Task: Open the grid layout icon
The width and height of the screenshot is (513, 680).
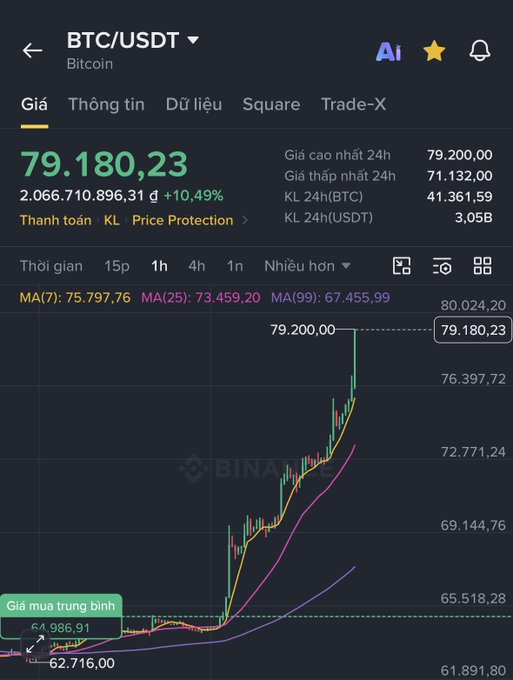Action: 482,266
